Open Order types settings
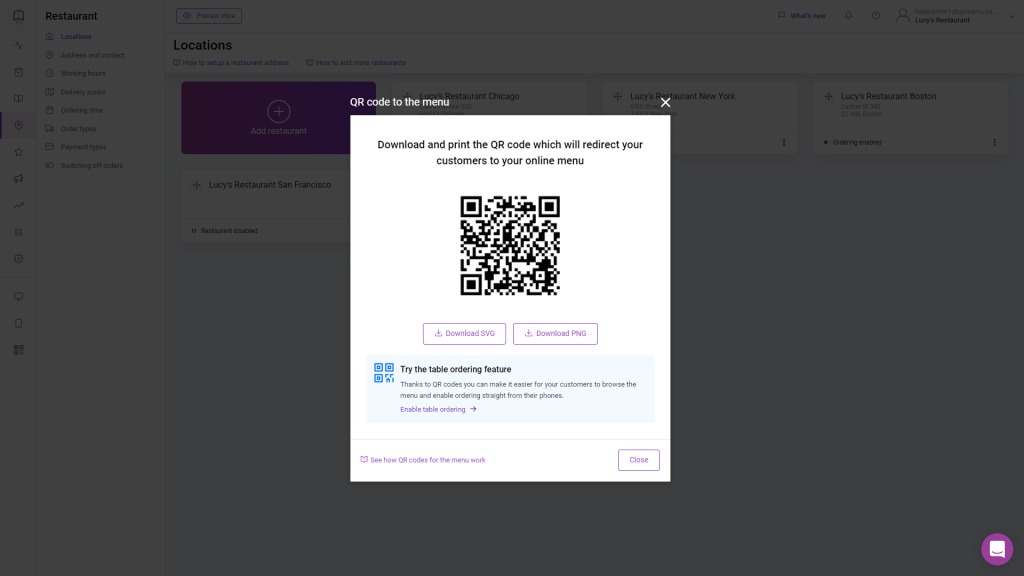The height and width of the screenshot is (576, 1024). coord(78,129)
